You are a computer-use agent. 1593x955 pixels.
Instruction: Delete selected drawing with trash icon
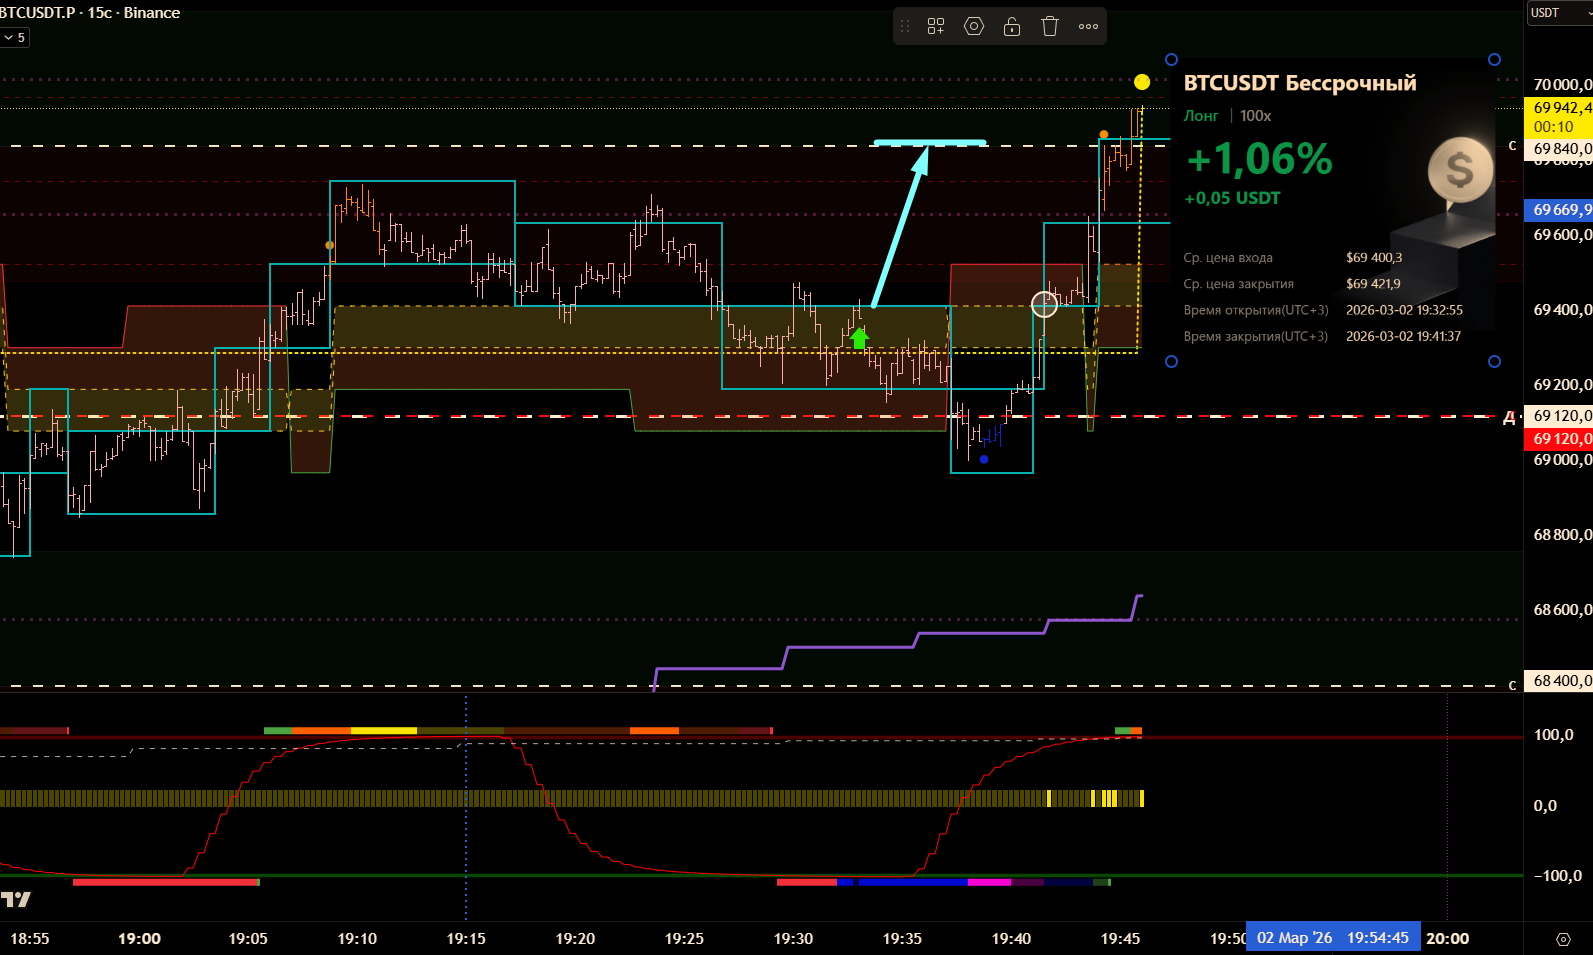[x=1050, y=27]
